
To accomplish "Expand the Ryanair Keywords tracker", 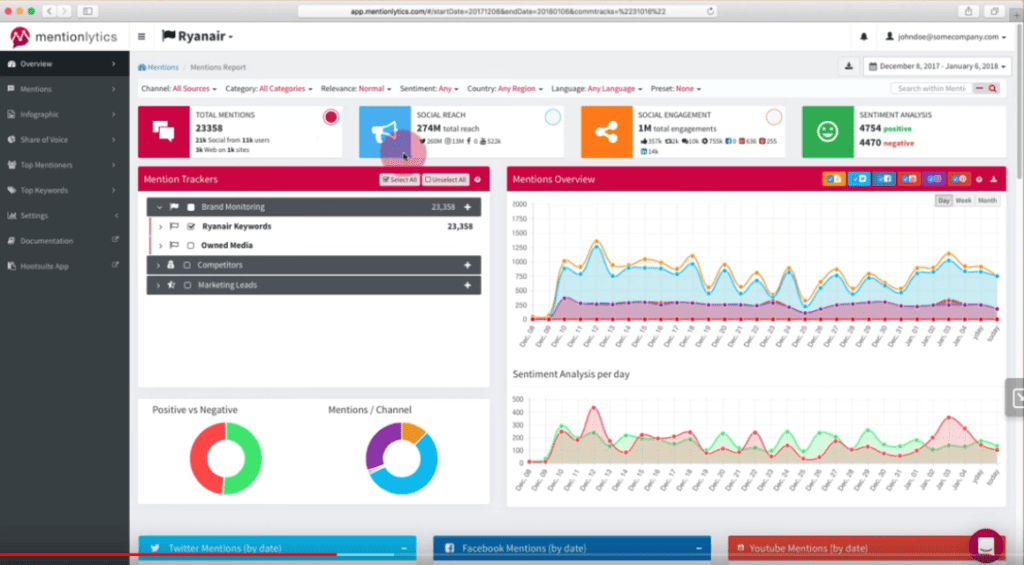I will [161, 227].
